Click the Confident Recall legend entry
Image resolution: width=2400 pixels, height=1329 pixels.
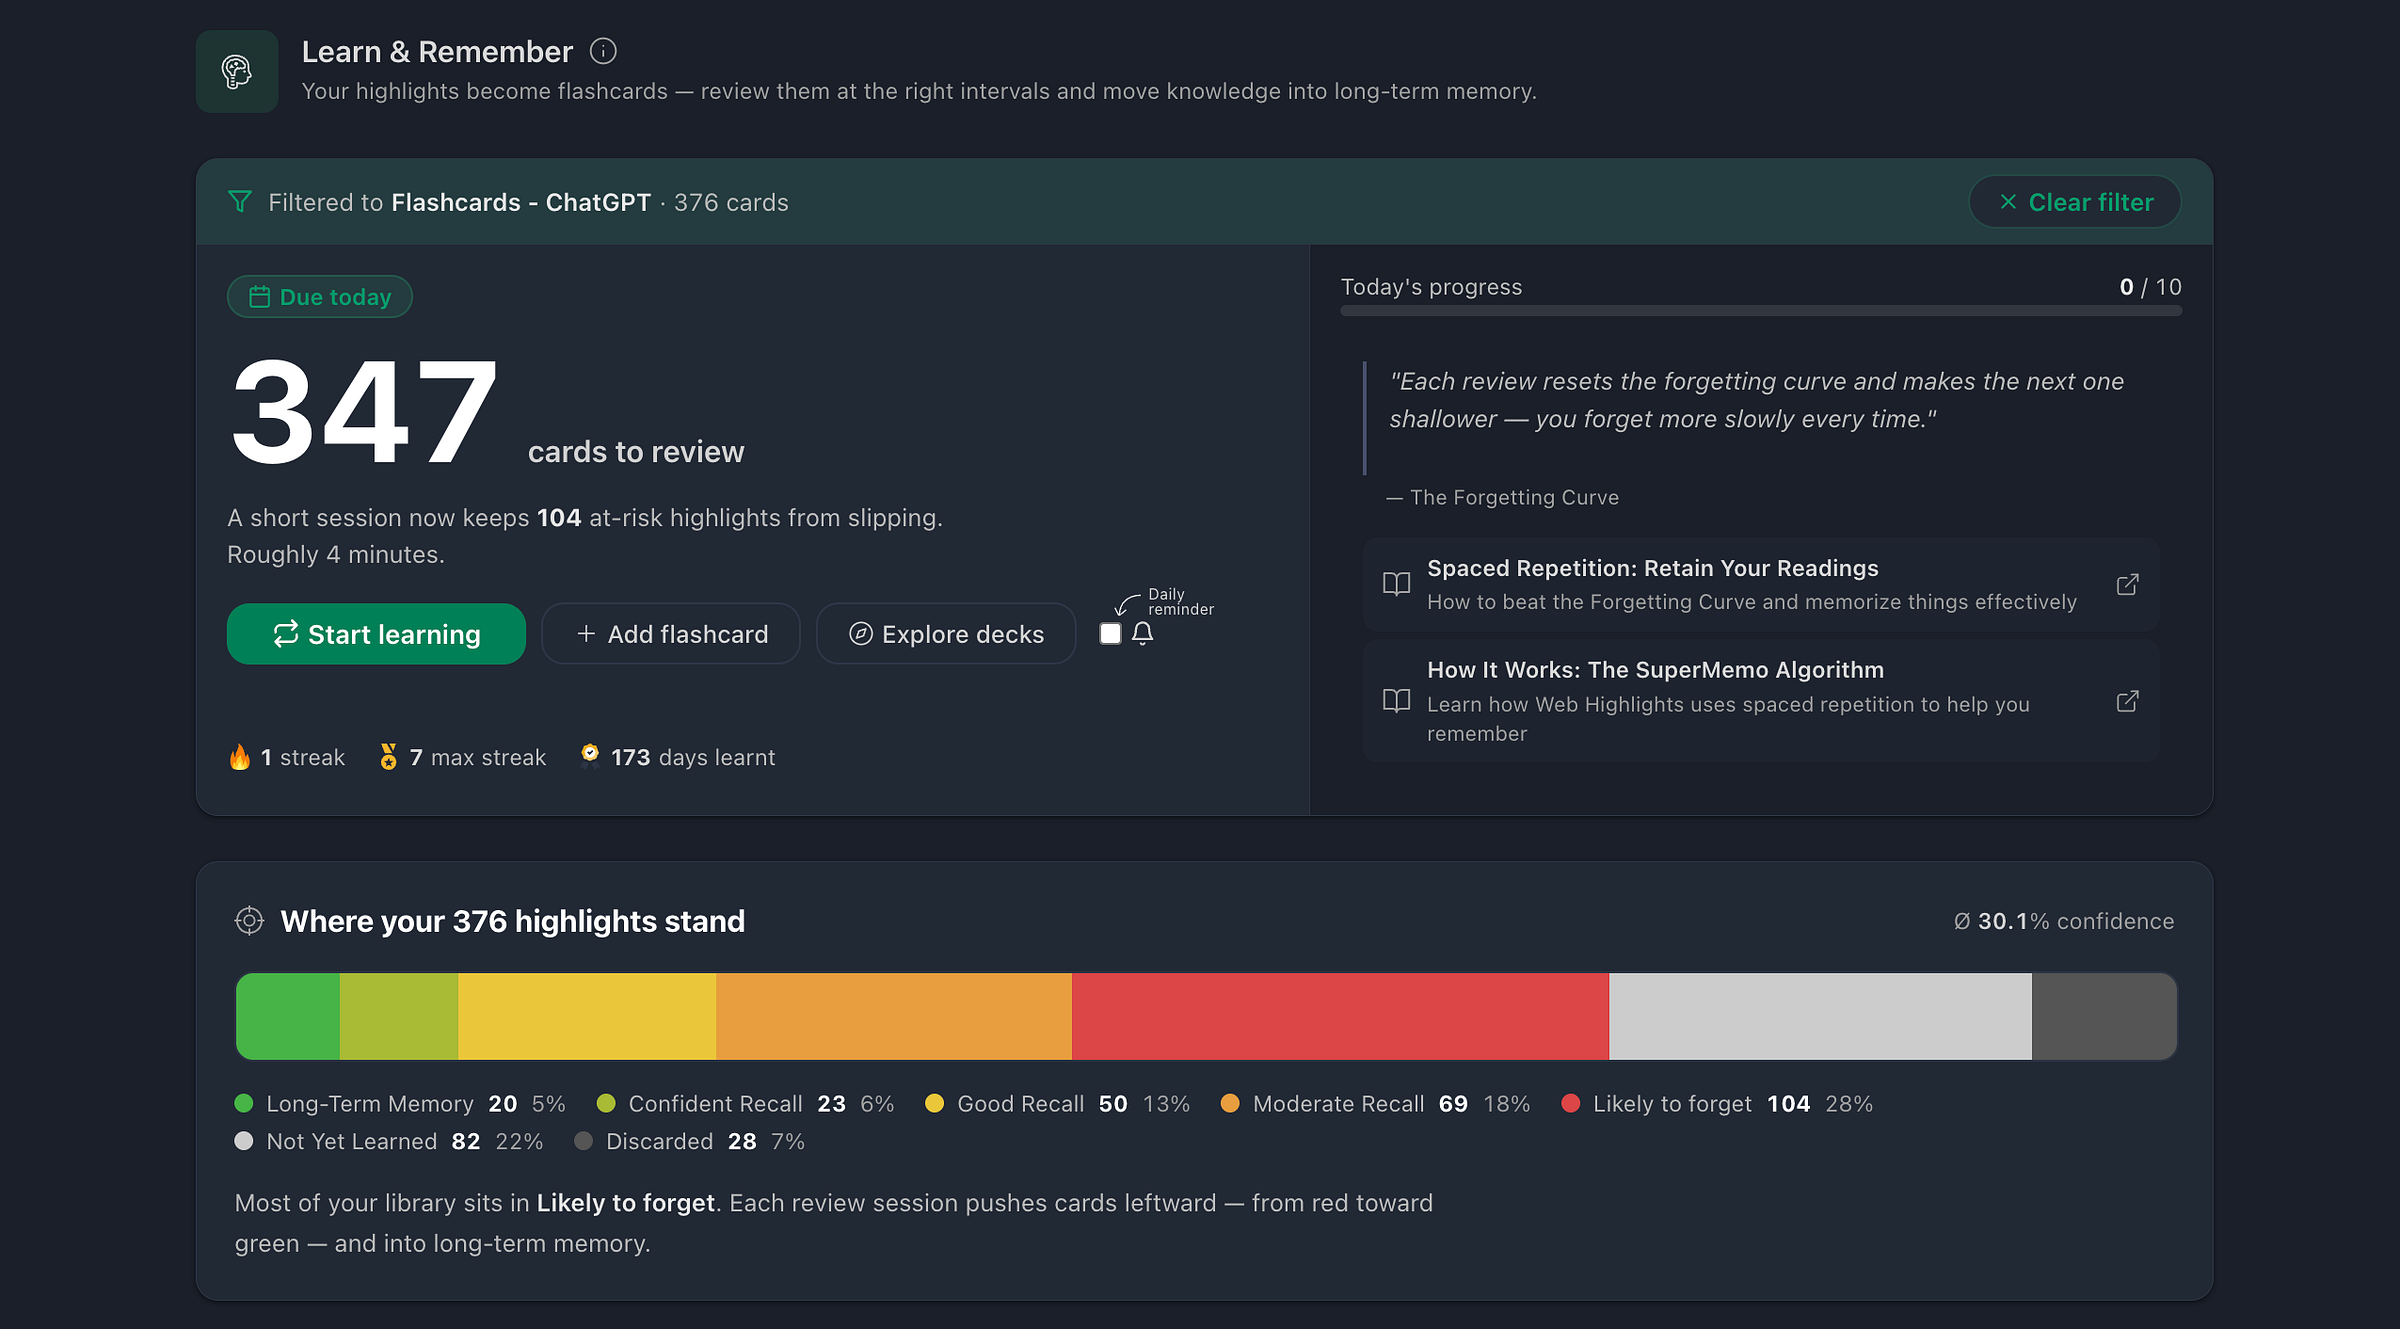tap(745, 1104)
